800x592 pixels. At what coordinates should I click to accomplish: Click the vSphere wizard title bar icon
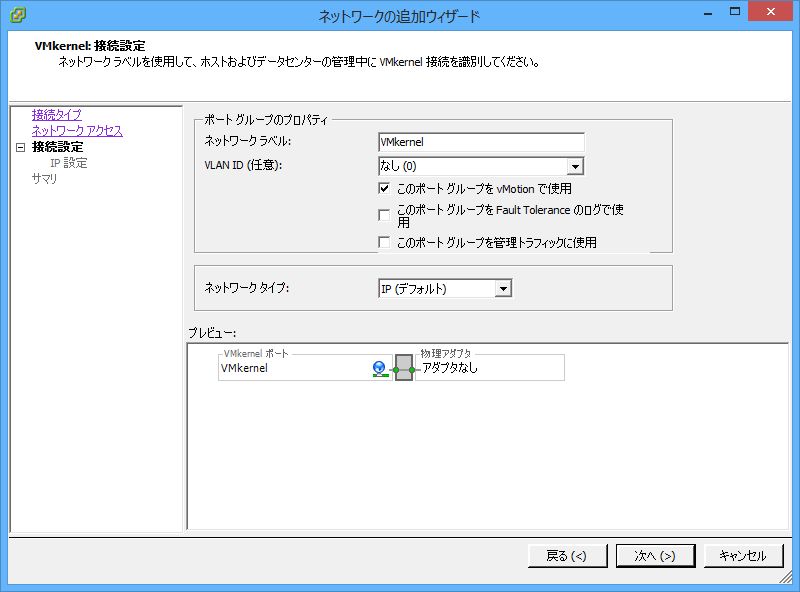tap(17, 15)
